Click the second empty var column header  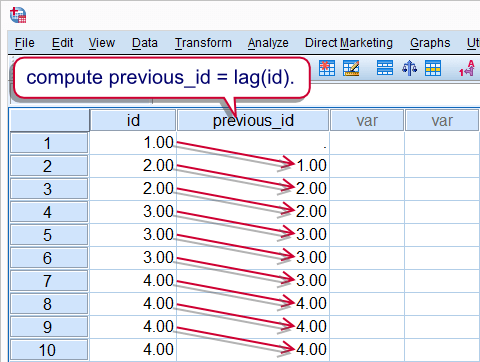(x=442, y=120)
